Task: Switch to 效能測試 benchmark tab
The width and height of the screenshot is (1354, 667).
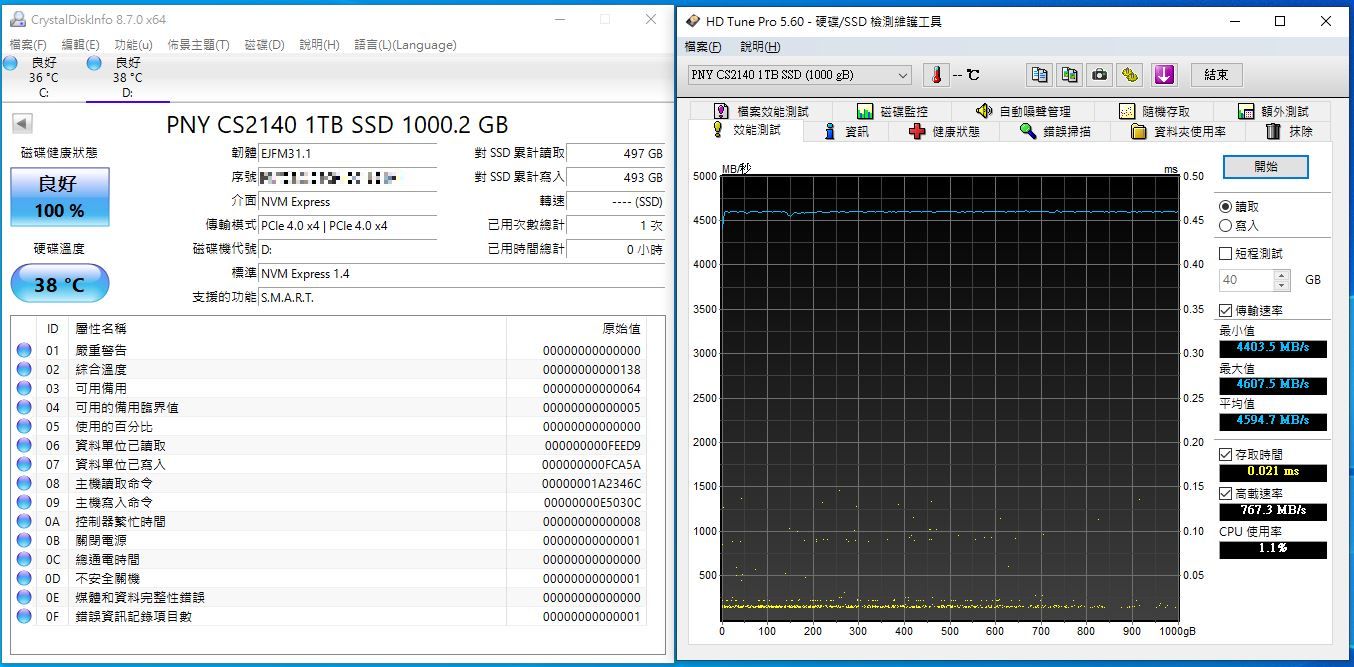Action: (x=745, y=130)
